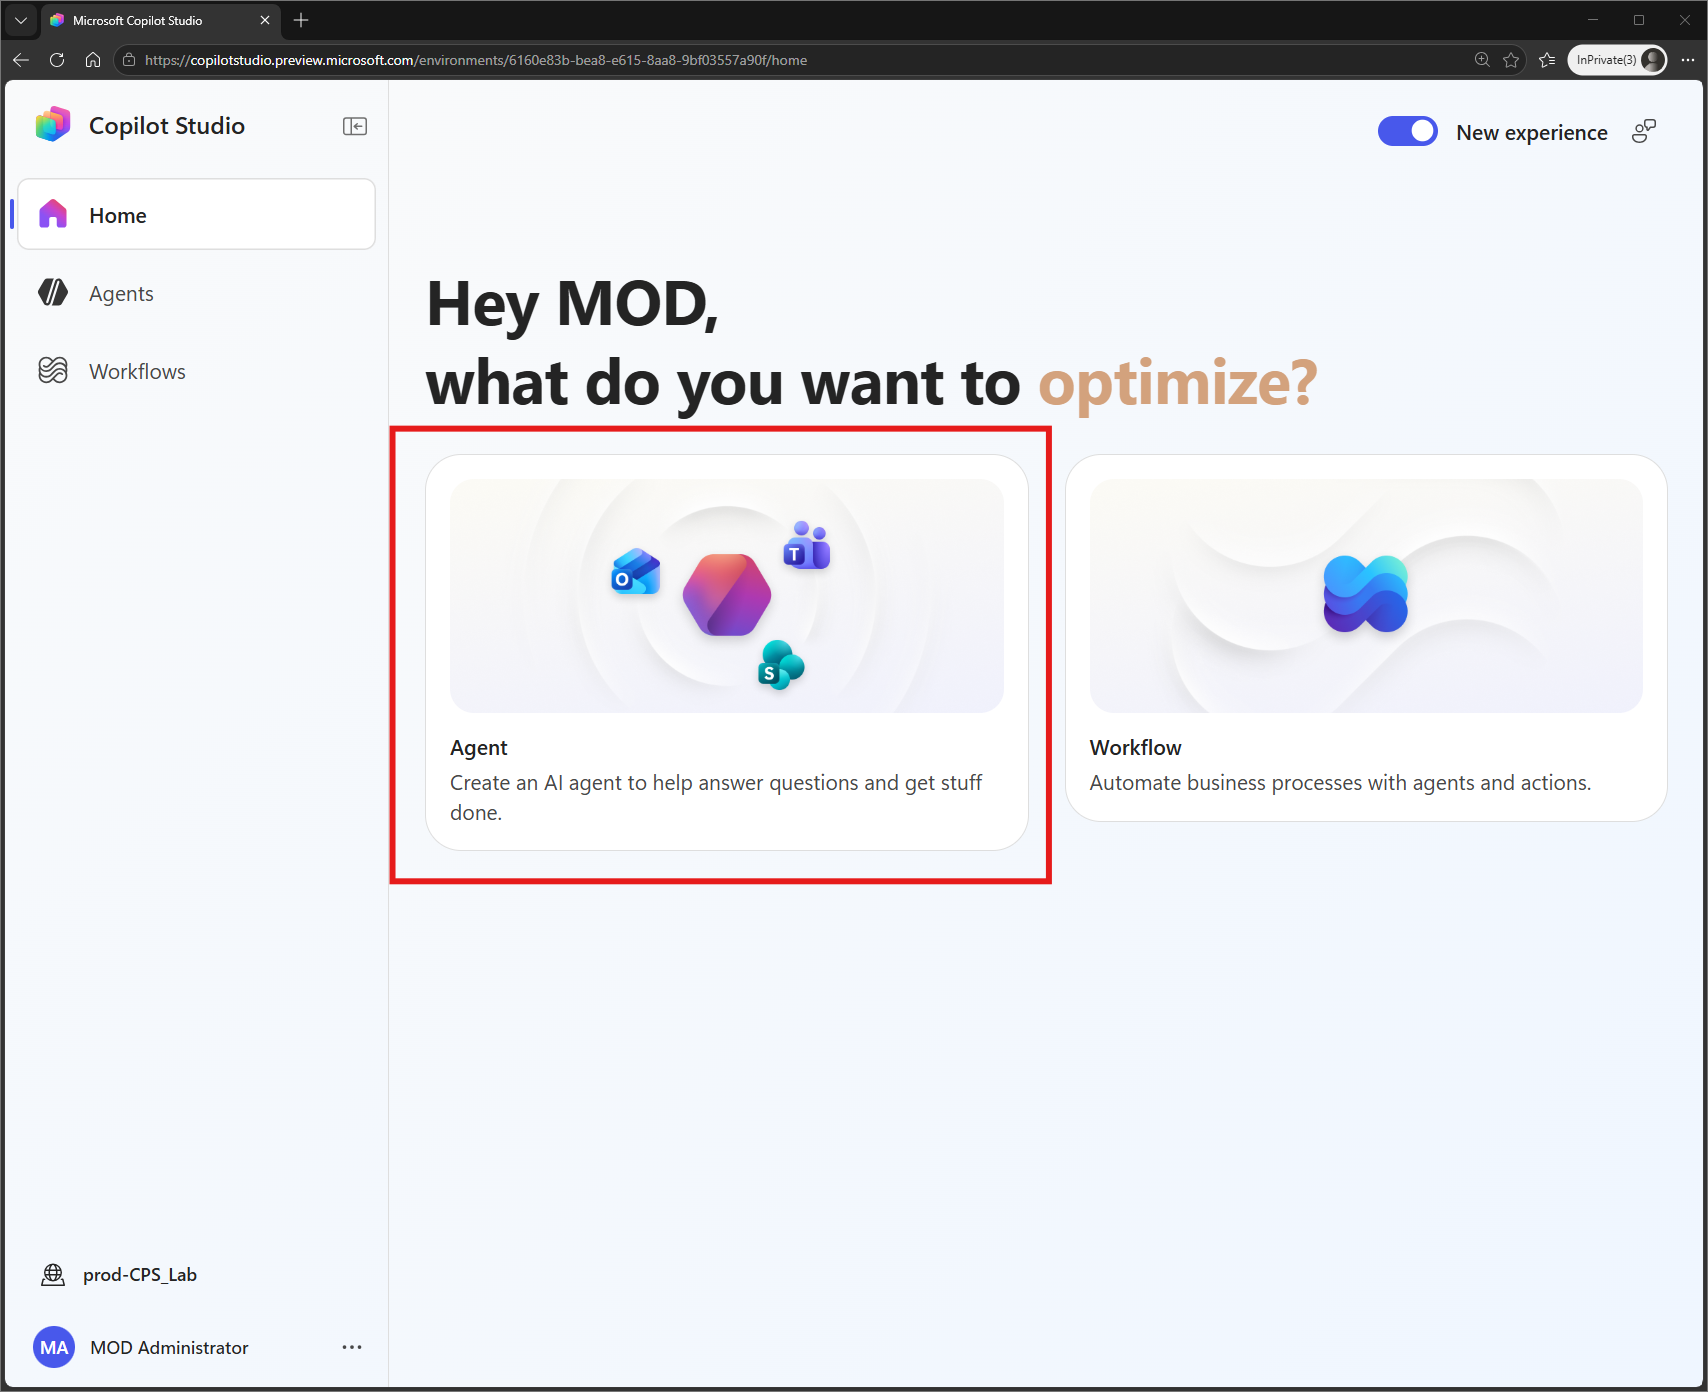This screenshot has height=1392, width=1708.
Task: Click the Outlook icon in Agent card
Action: tap(636, 572)
